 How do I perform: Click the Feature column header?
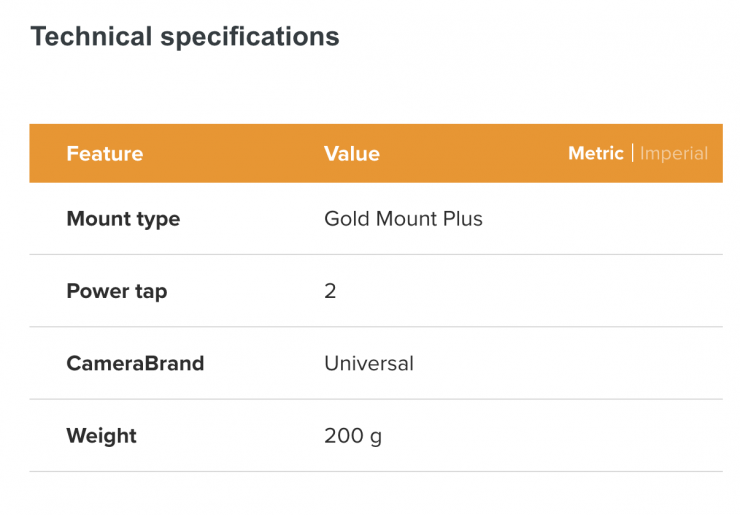tap(104, 154)
